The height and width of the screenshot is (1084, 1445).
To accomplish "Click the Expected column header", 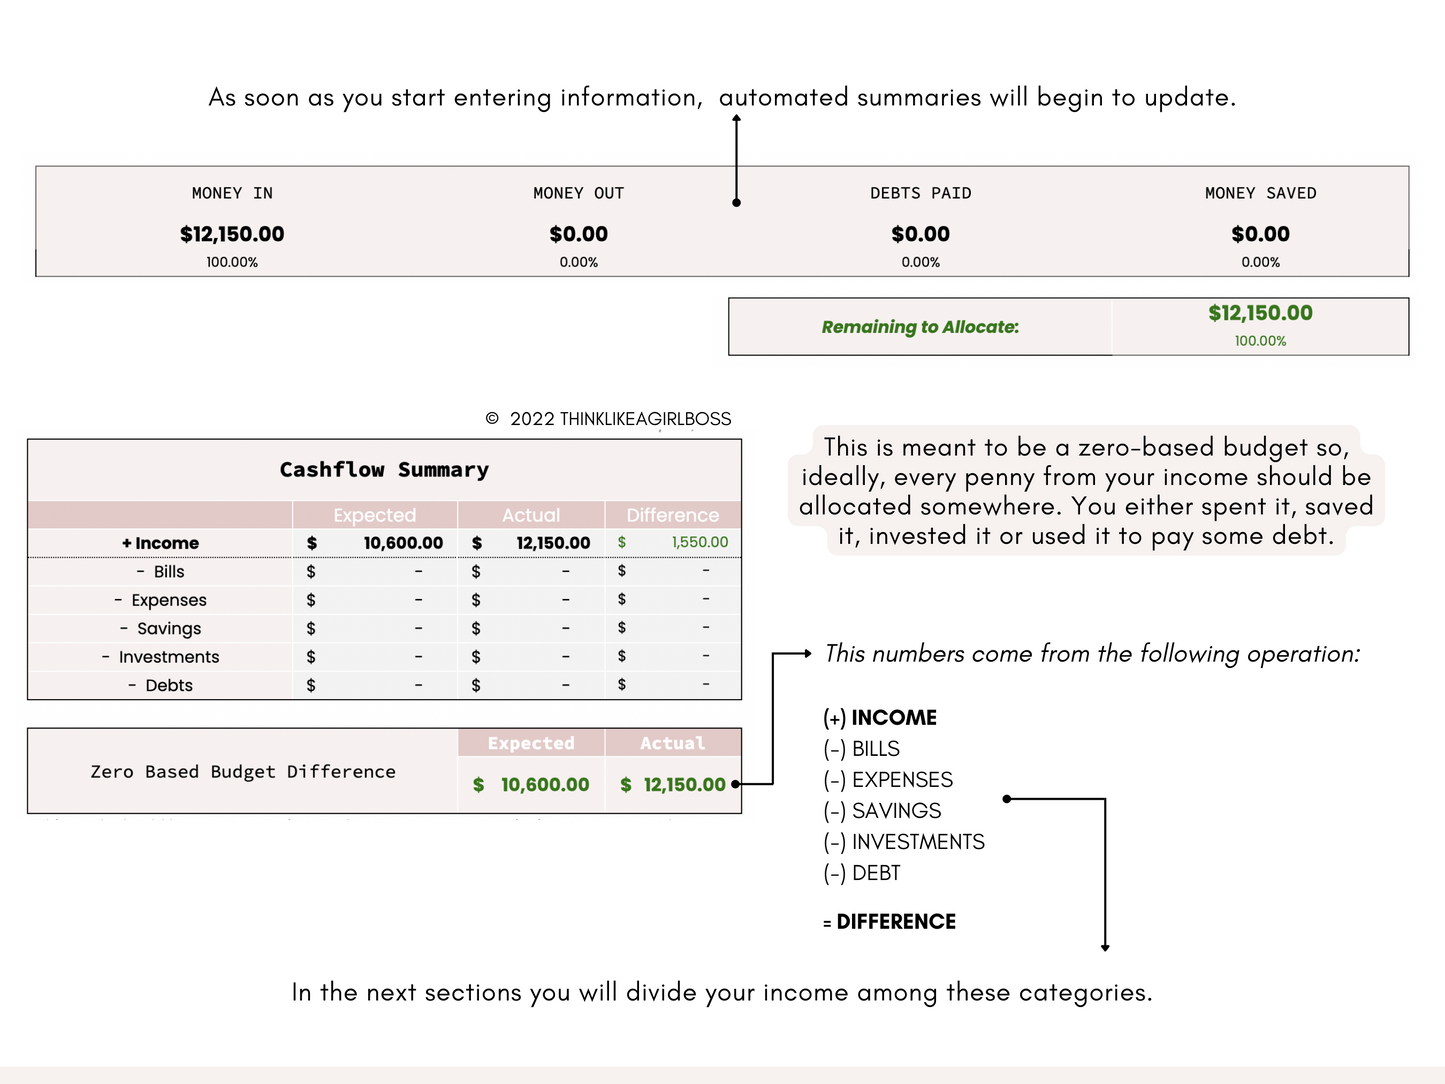I will coord(375,514).
